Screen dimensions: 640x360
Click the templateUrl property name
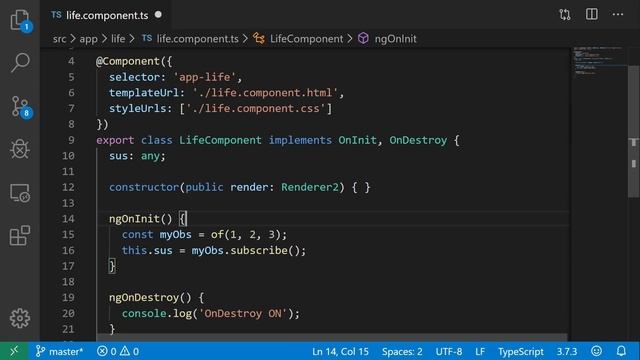click(144, 93)
